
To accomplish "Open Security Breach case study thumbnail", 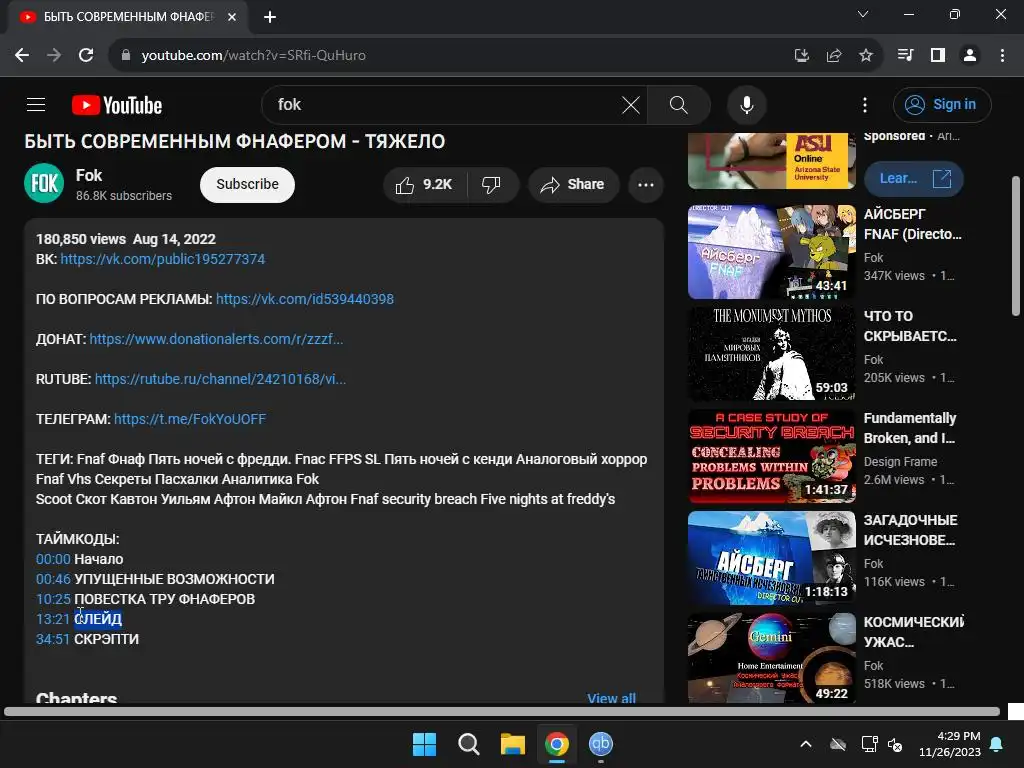I will coord(771,455).
